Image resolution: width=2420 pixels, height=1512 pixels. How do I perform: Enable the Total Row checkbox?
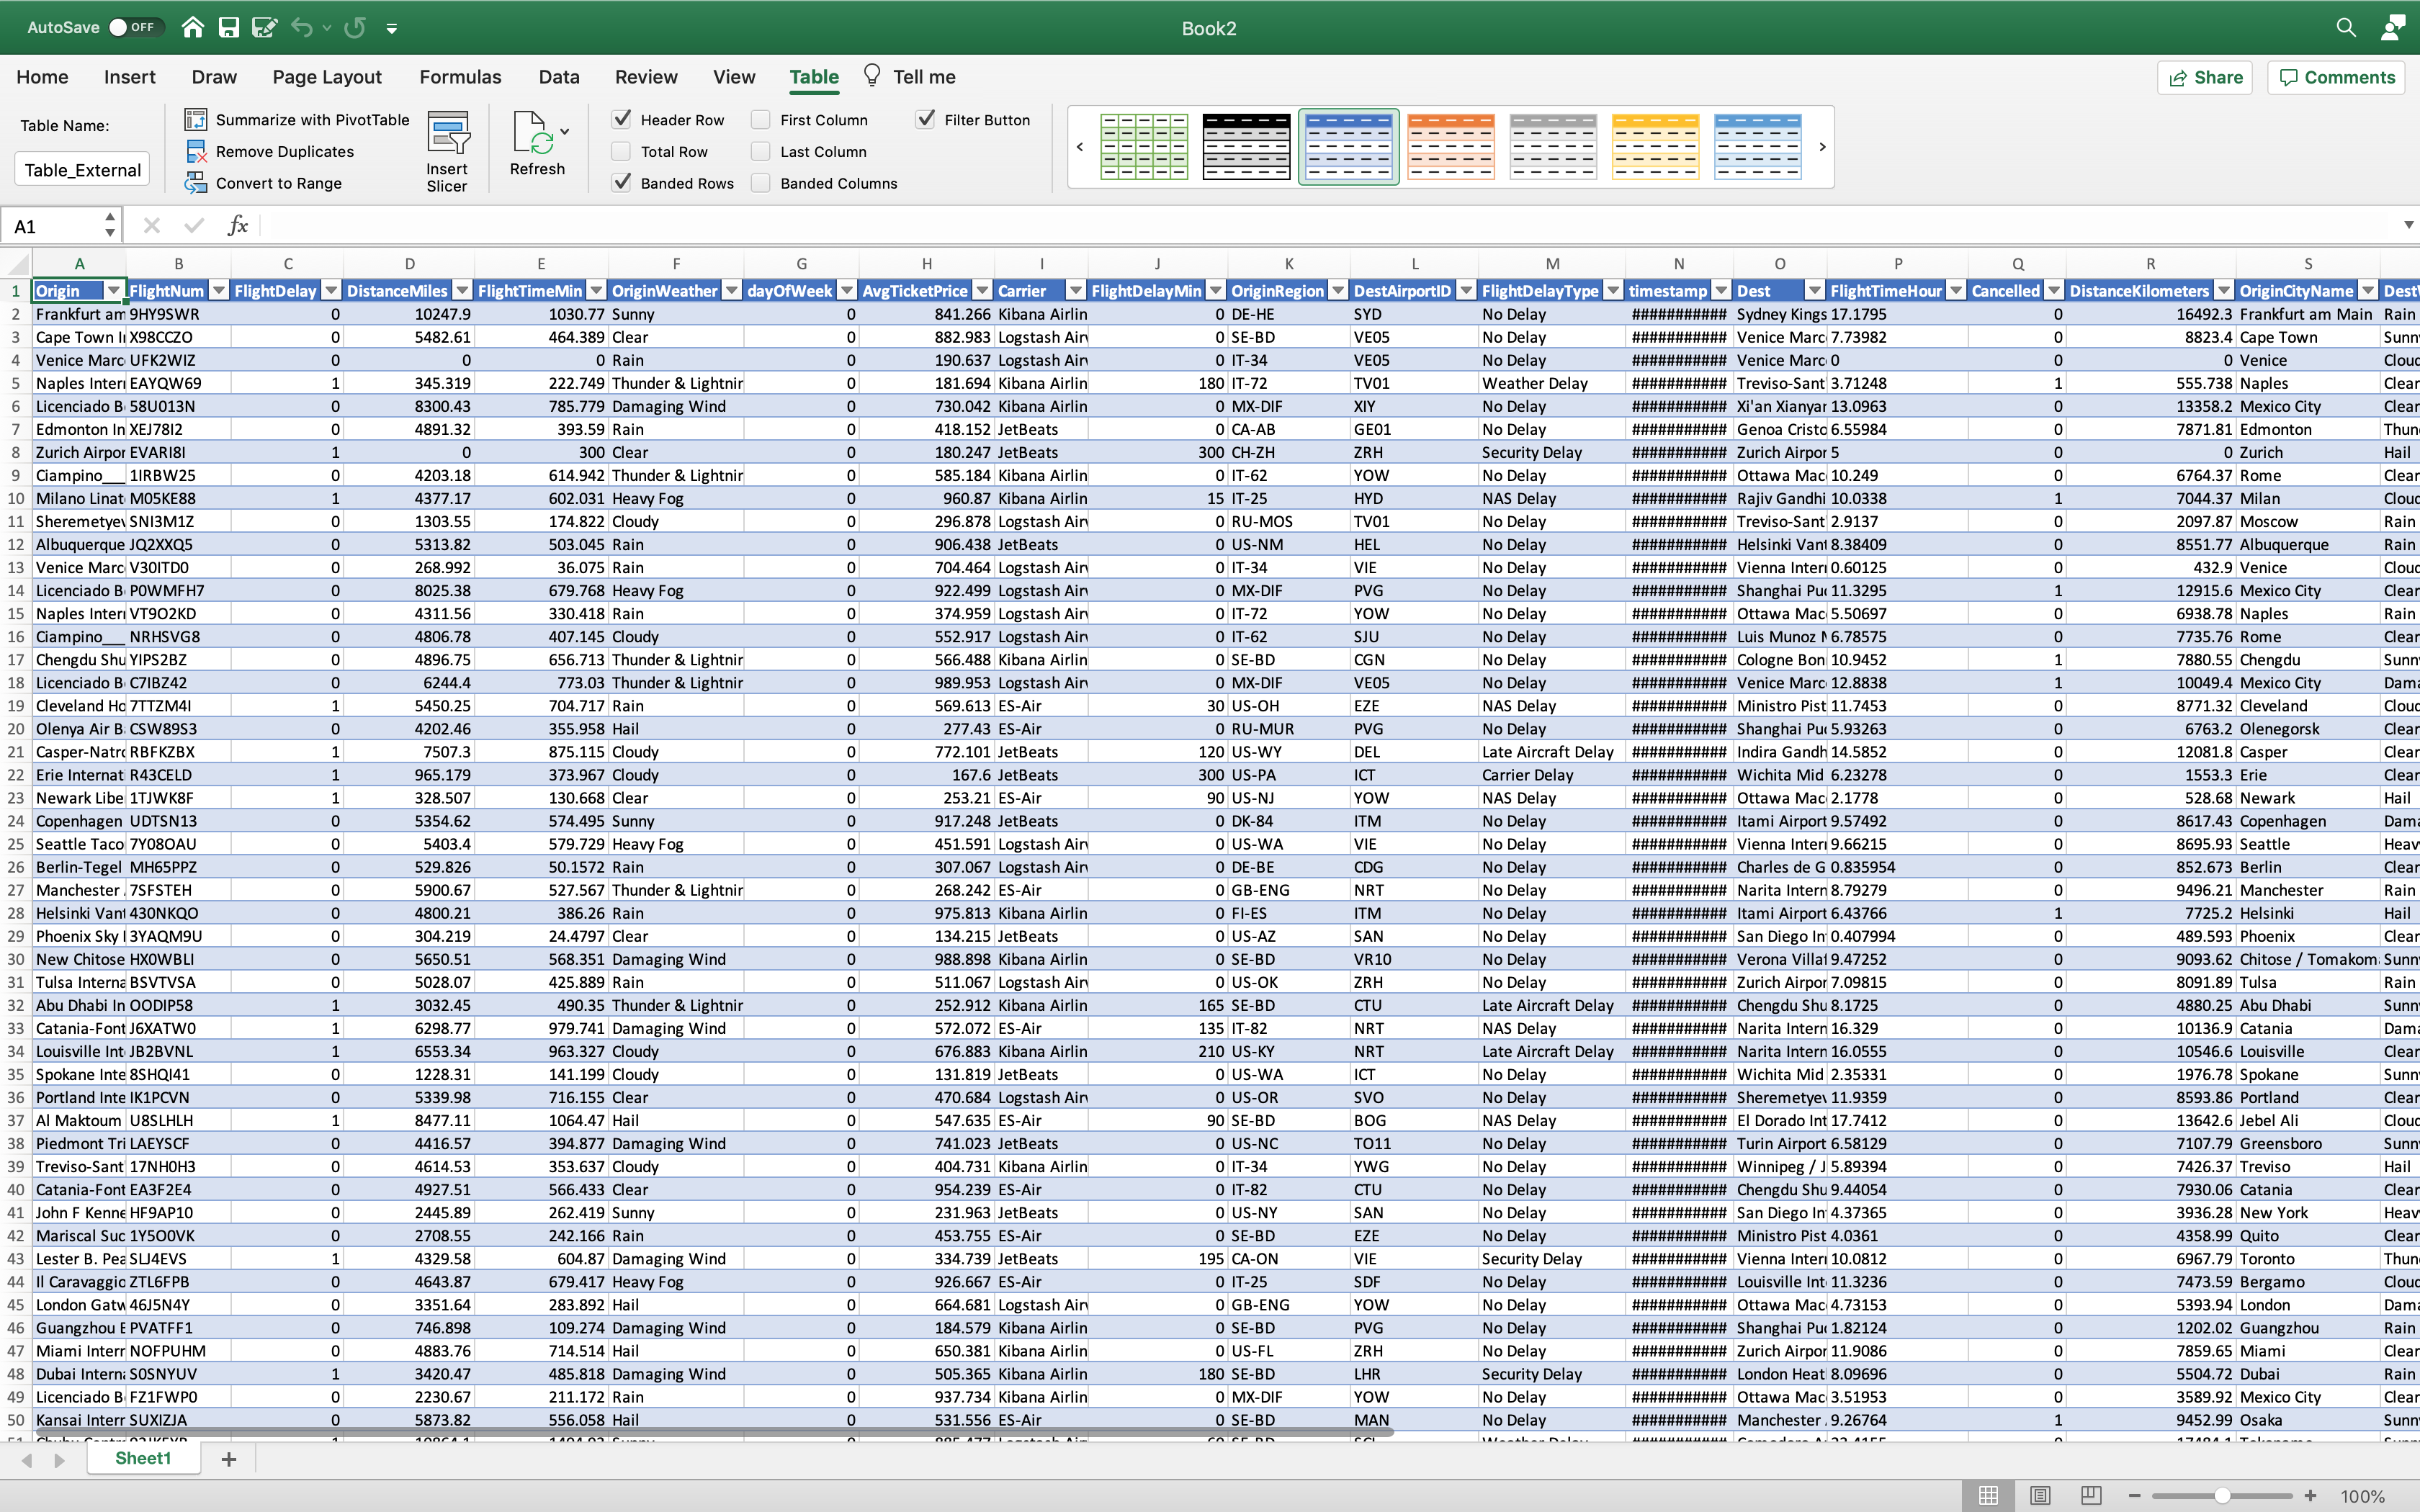tap(622, 151)
